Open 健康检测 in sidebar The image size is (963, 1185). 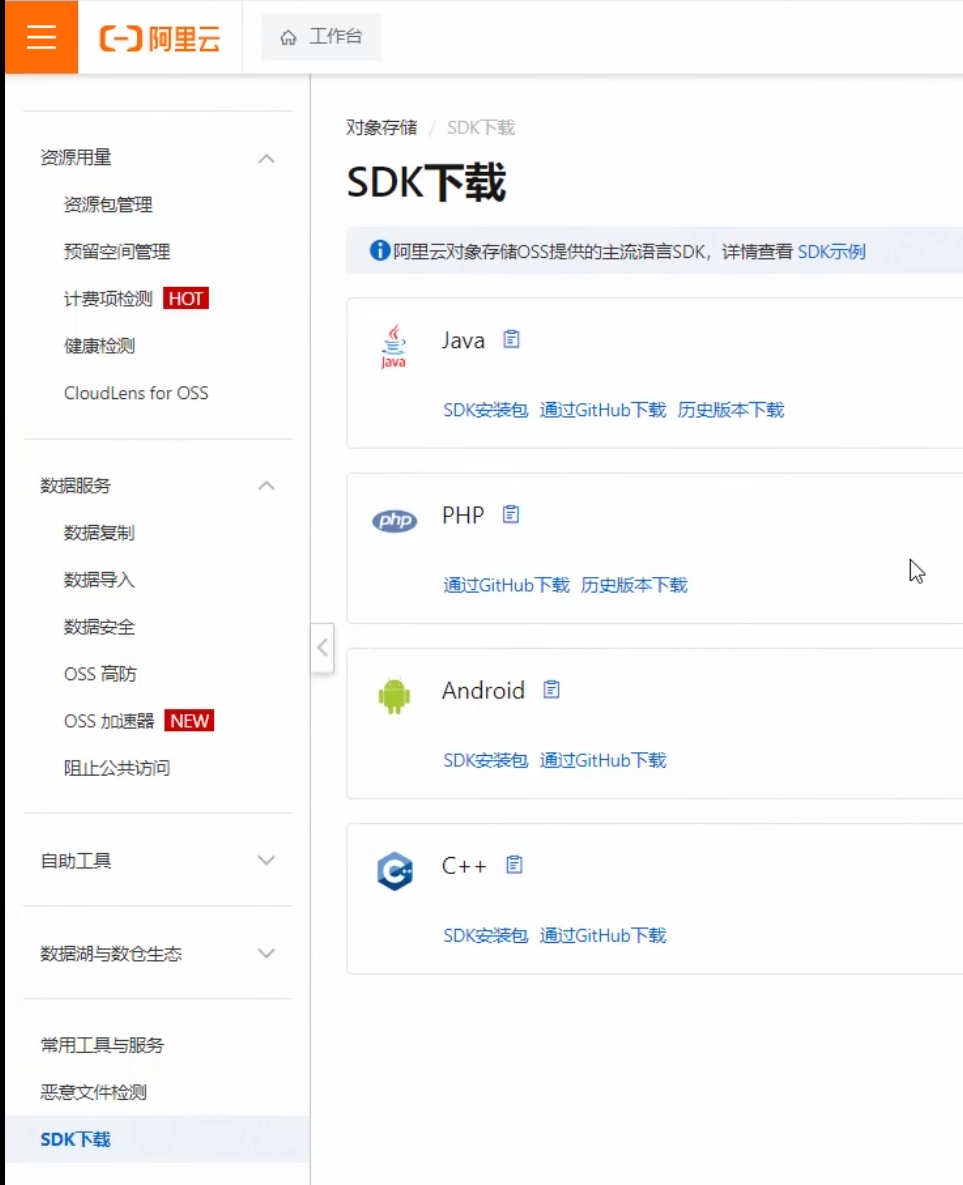point(100,346)
